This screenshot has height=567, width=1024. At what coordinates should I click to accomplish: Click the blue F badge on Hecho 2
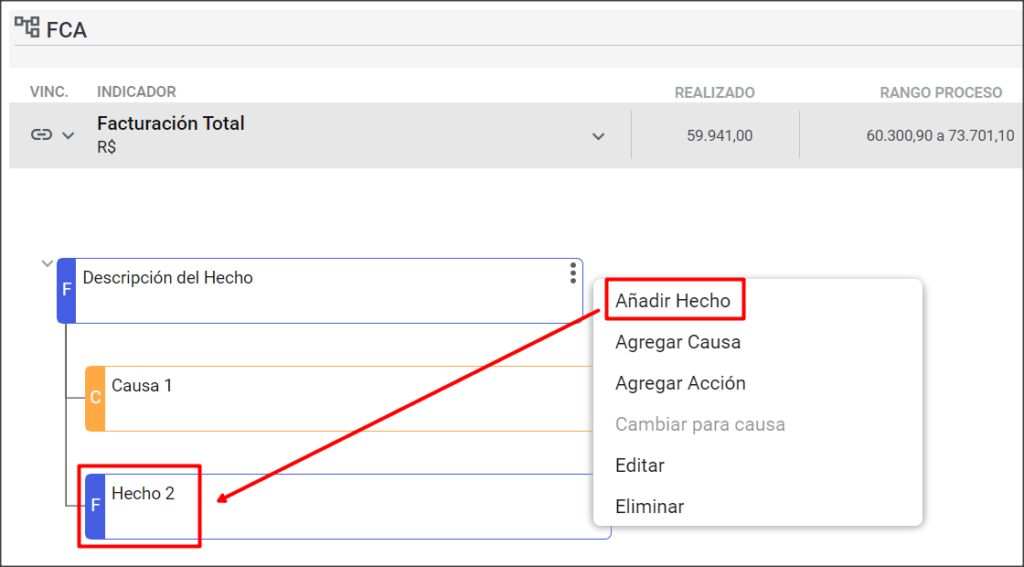point(95,506)
